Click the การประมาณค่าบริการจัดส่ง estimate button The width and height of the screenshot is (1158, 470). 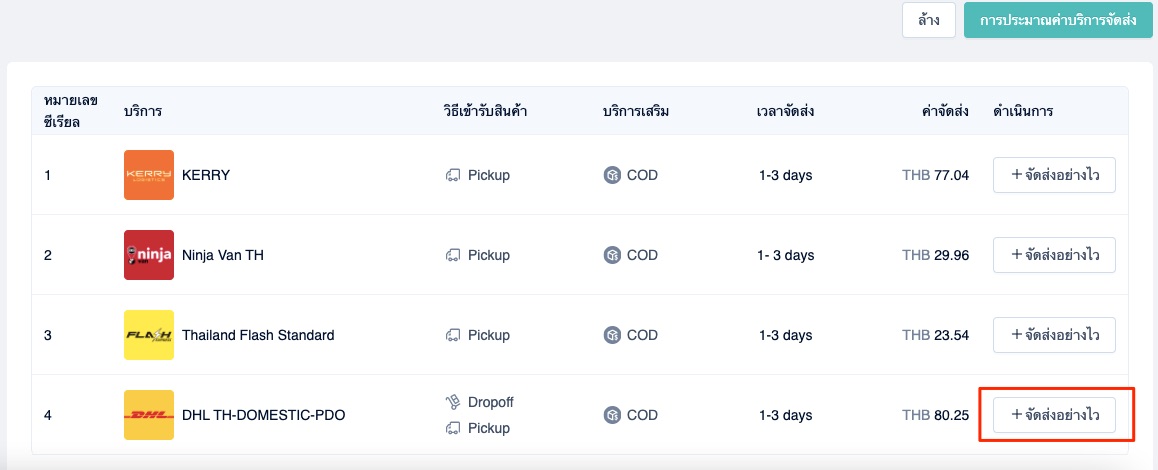pyautogui.click(x=1058, y=20)
